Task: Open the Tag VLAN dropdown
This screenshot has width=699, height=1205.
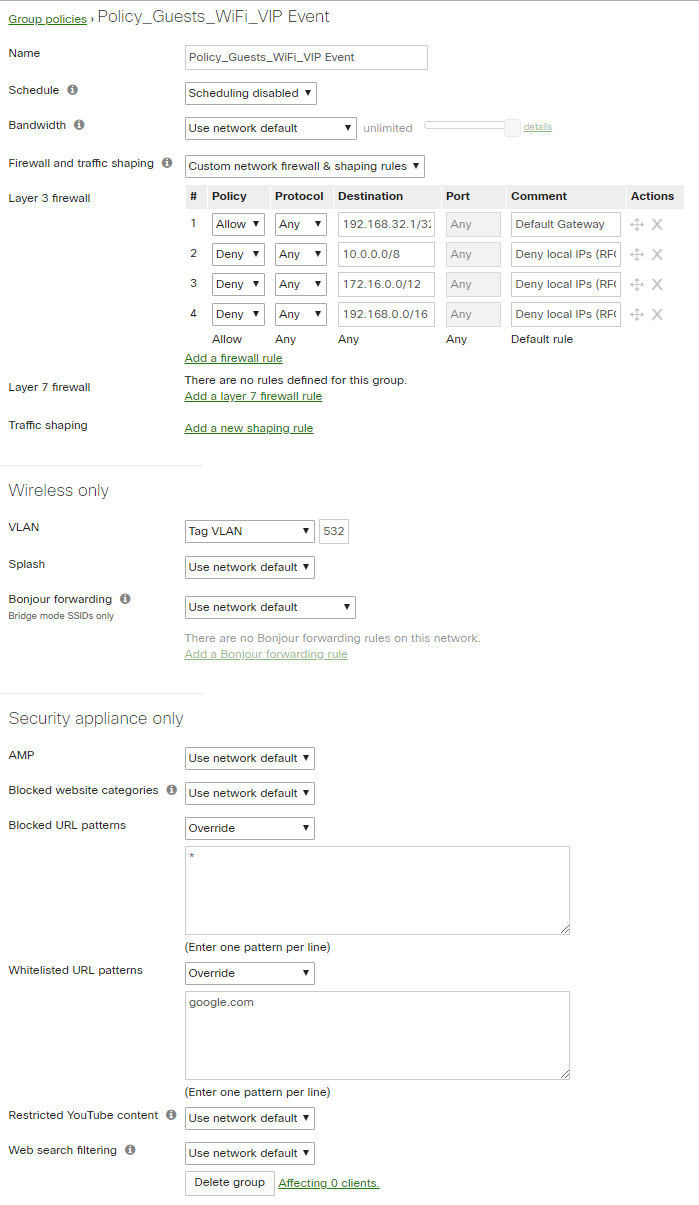Action: [249, 531]
